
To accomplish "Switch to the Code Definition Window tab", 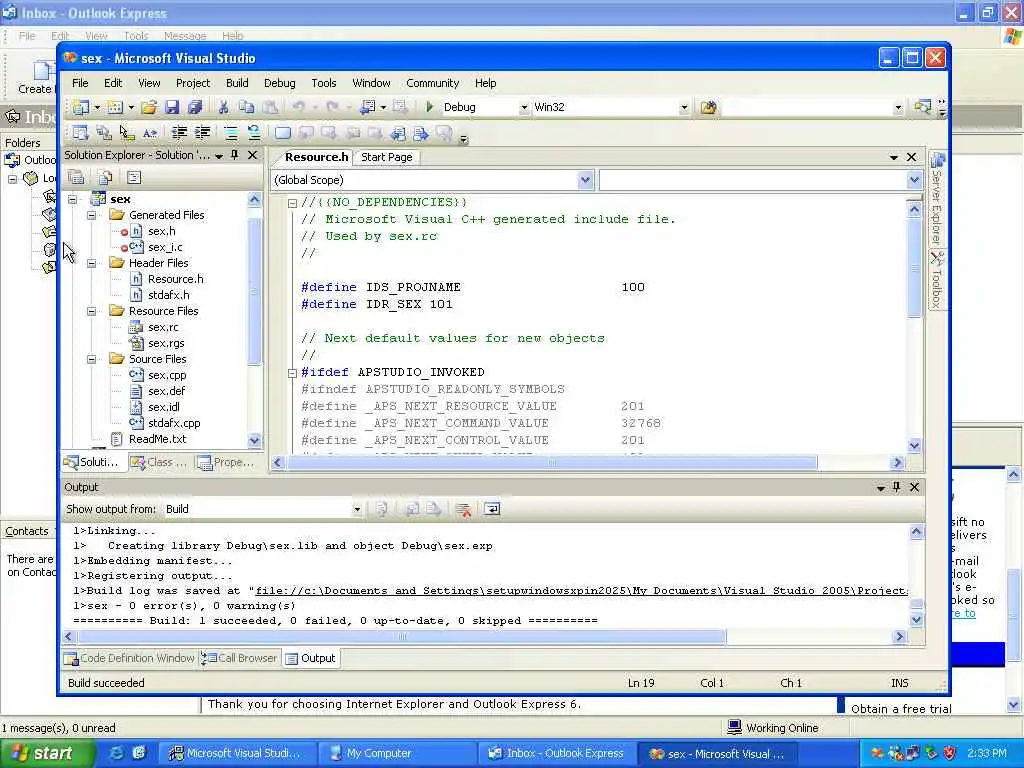I will [130, 658].
